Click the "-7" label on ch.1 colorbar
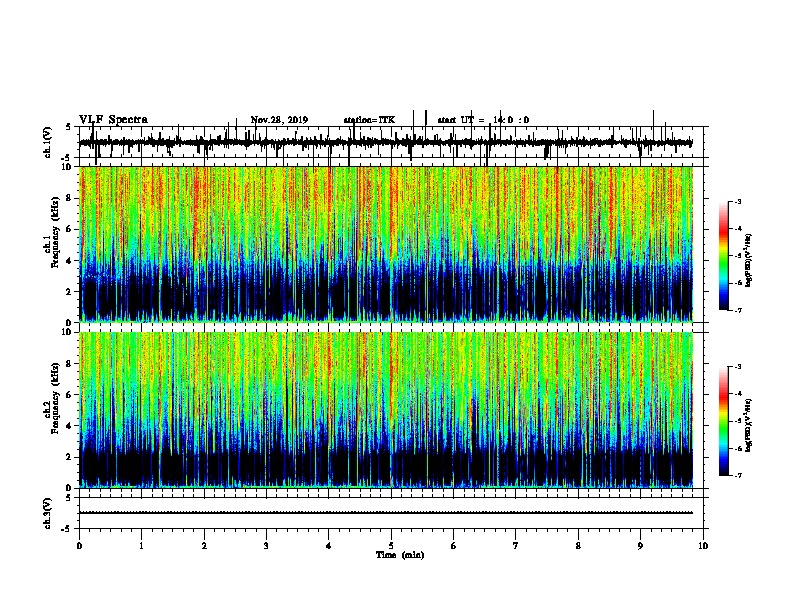The width and height of the screenshot is (792, 612). coord(738,310)
